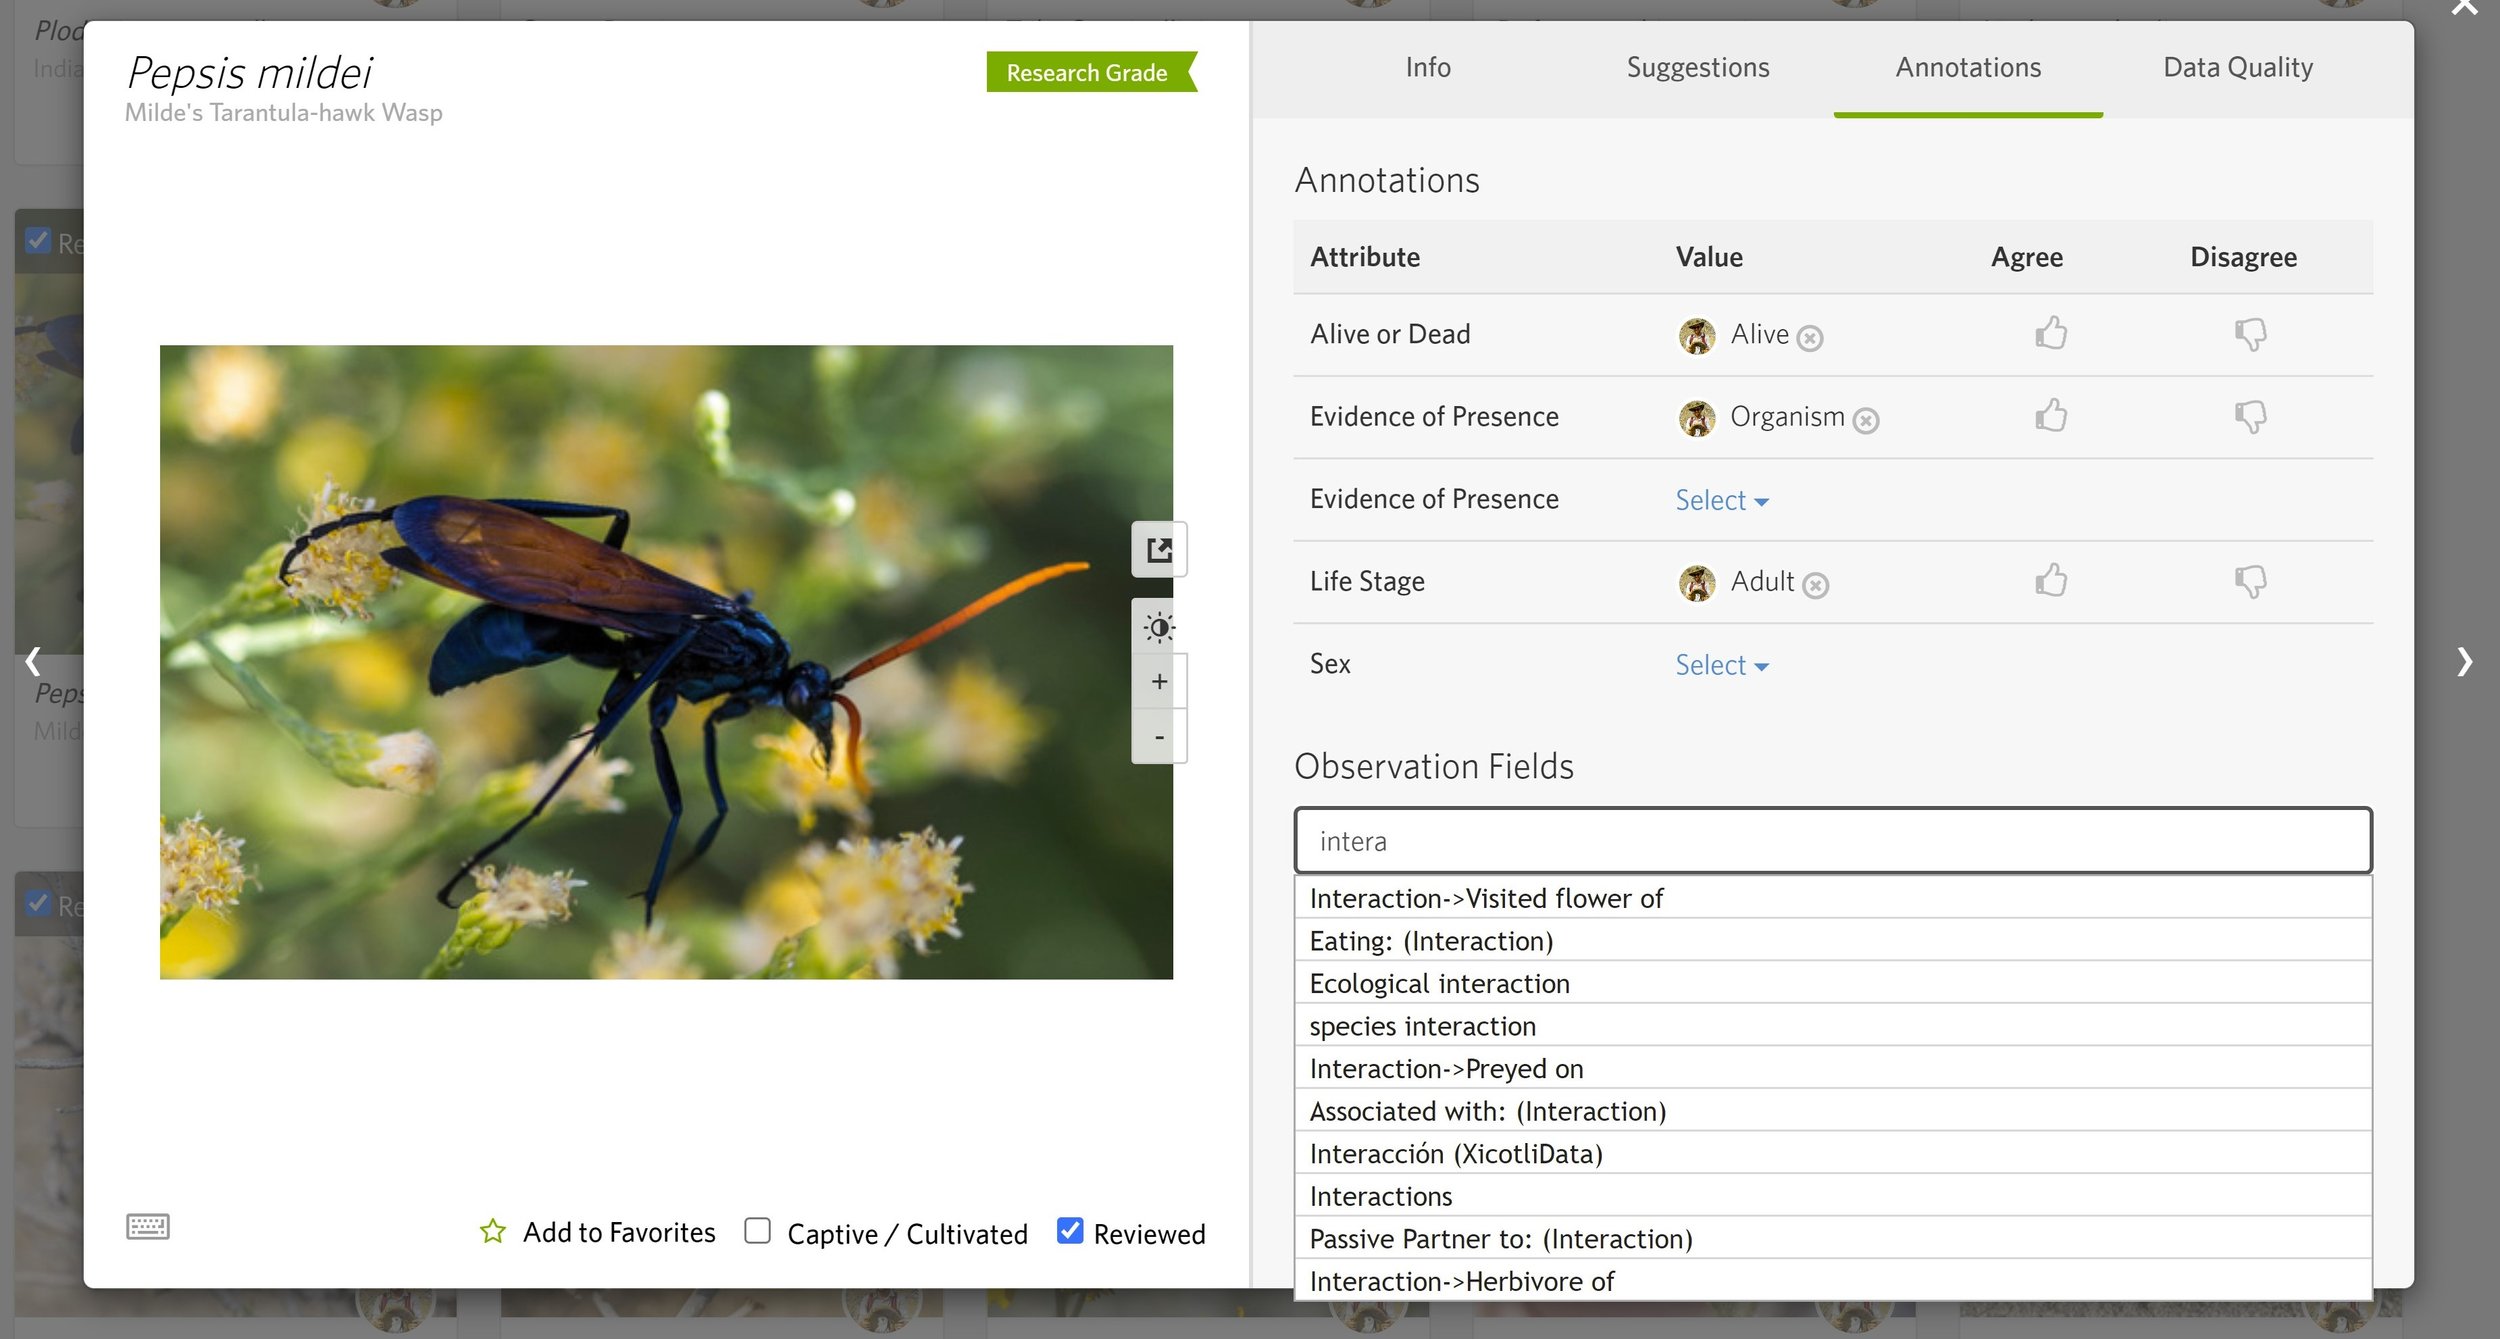
Task: Adjust image brightness icon
Action: pyautogui.click(x=1159, y=627)
